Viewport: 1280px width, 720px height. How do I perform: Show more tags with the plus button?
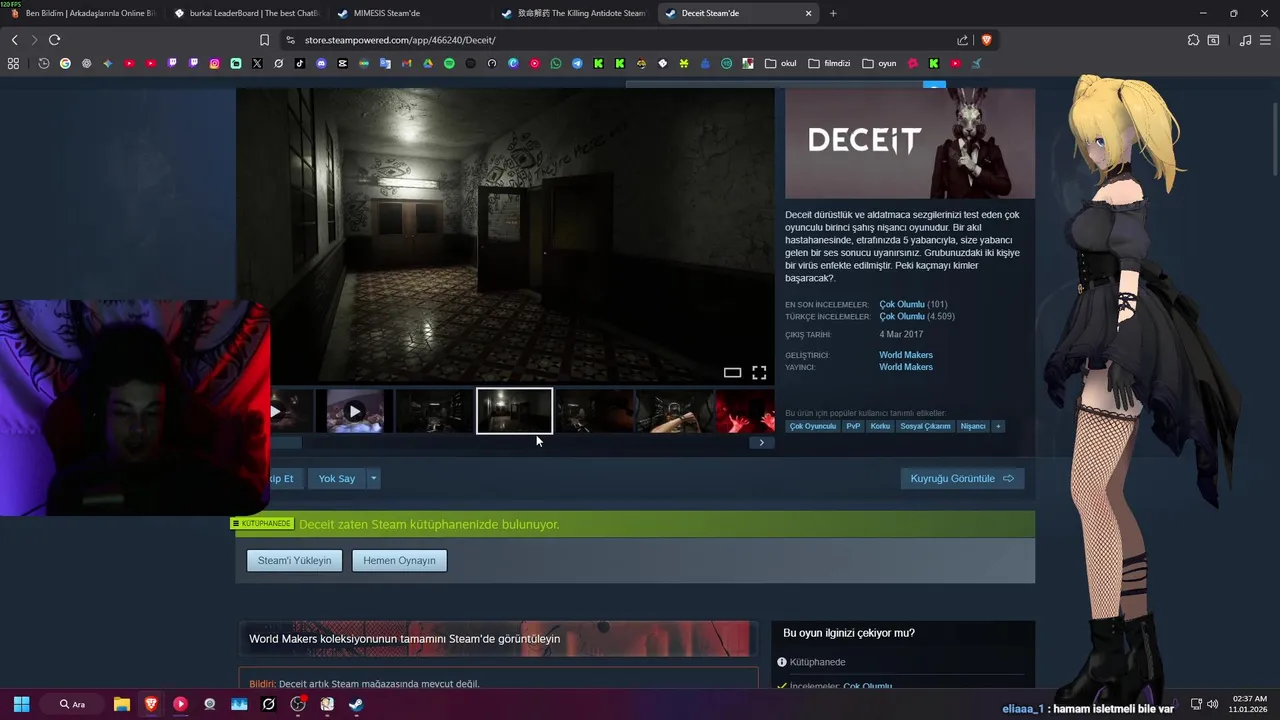(x=997, y=426)
